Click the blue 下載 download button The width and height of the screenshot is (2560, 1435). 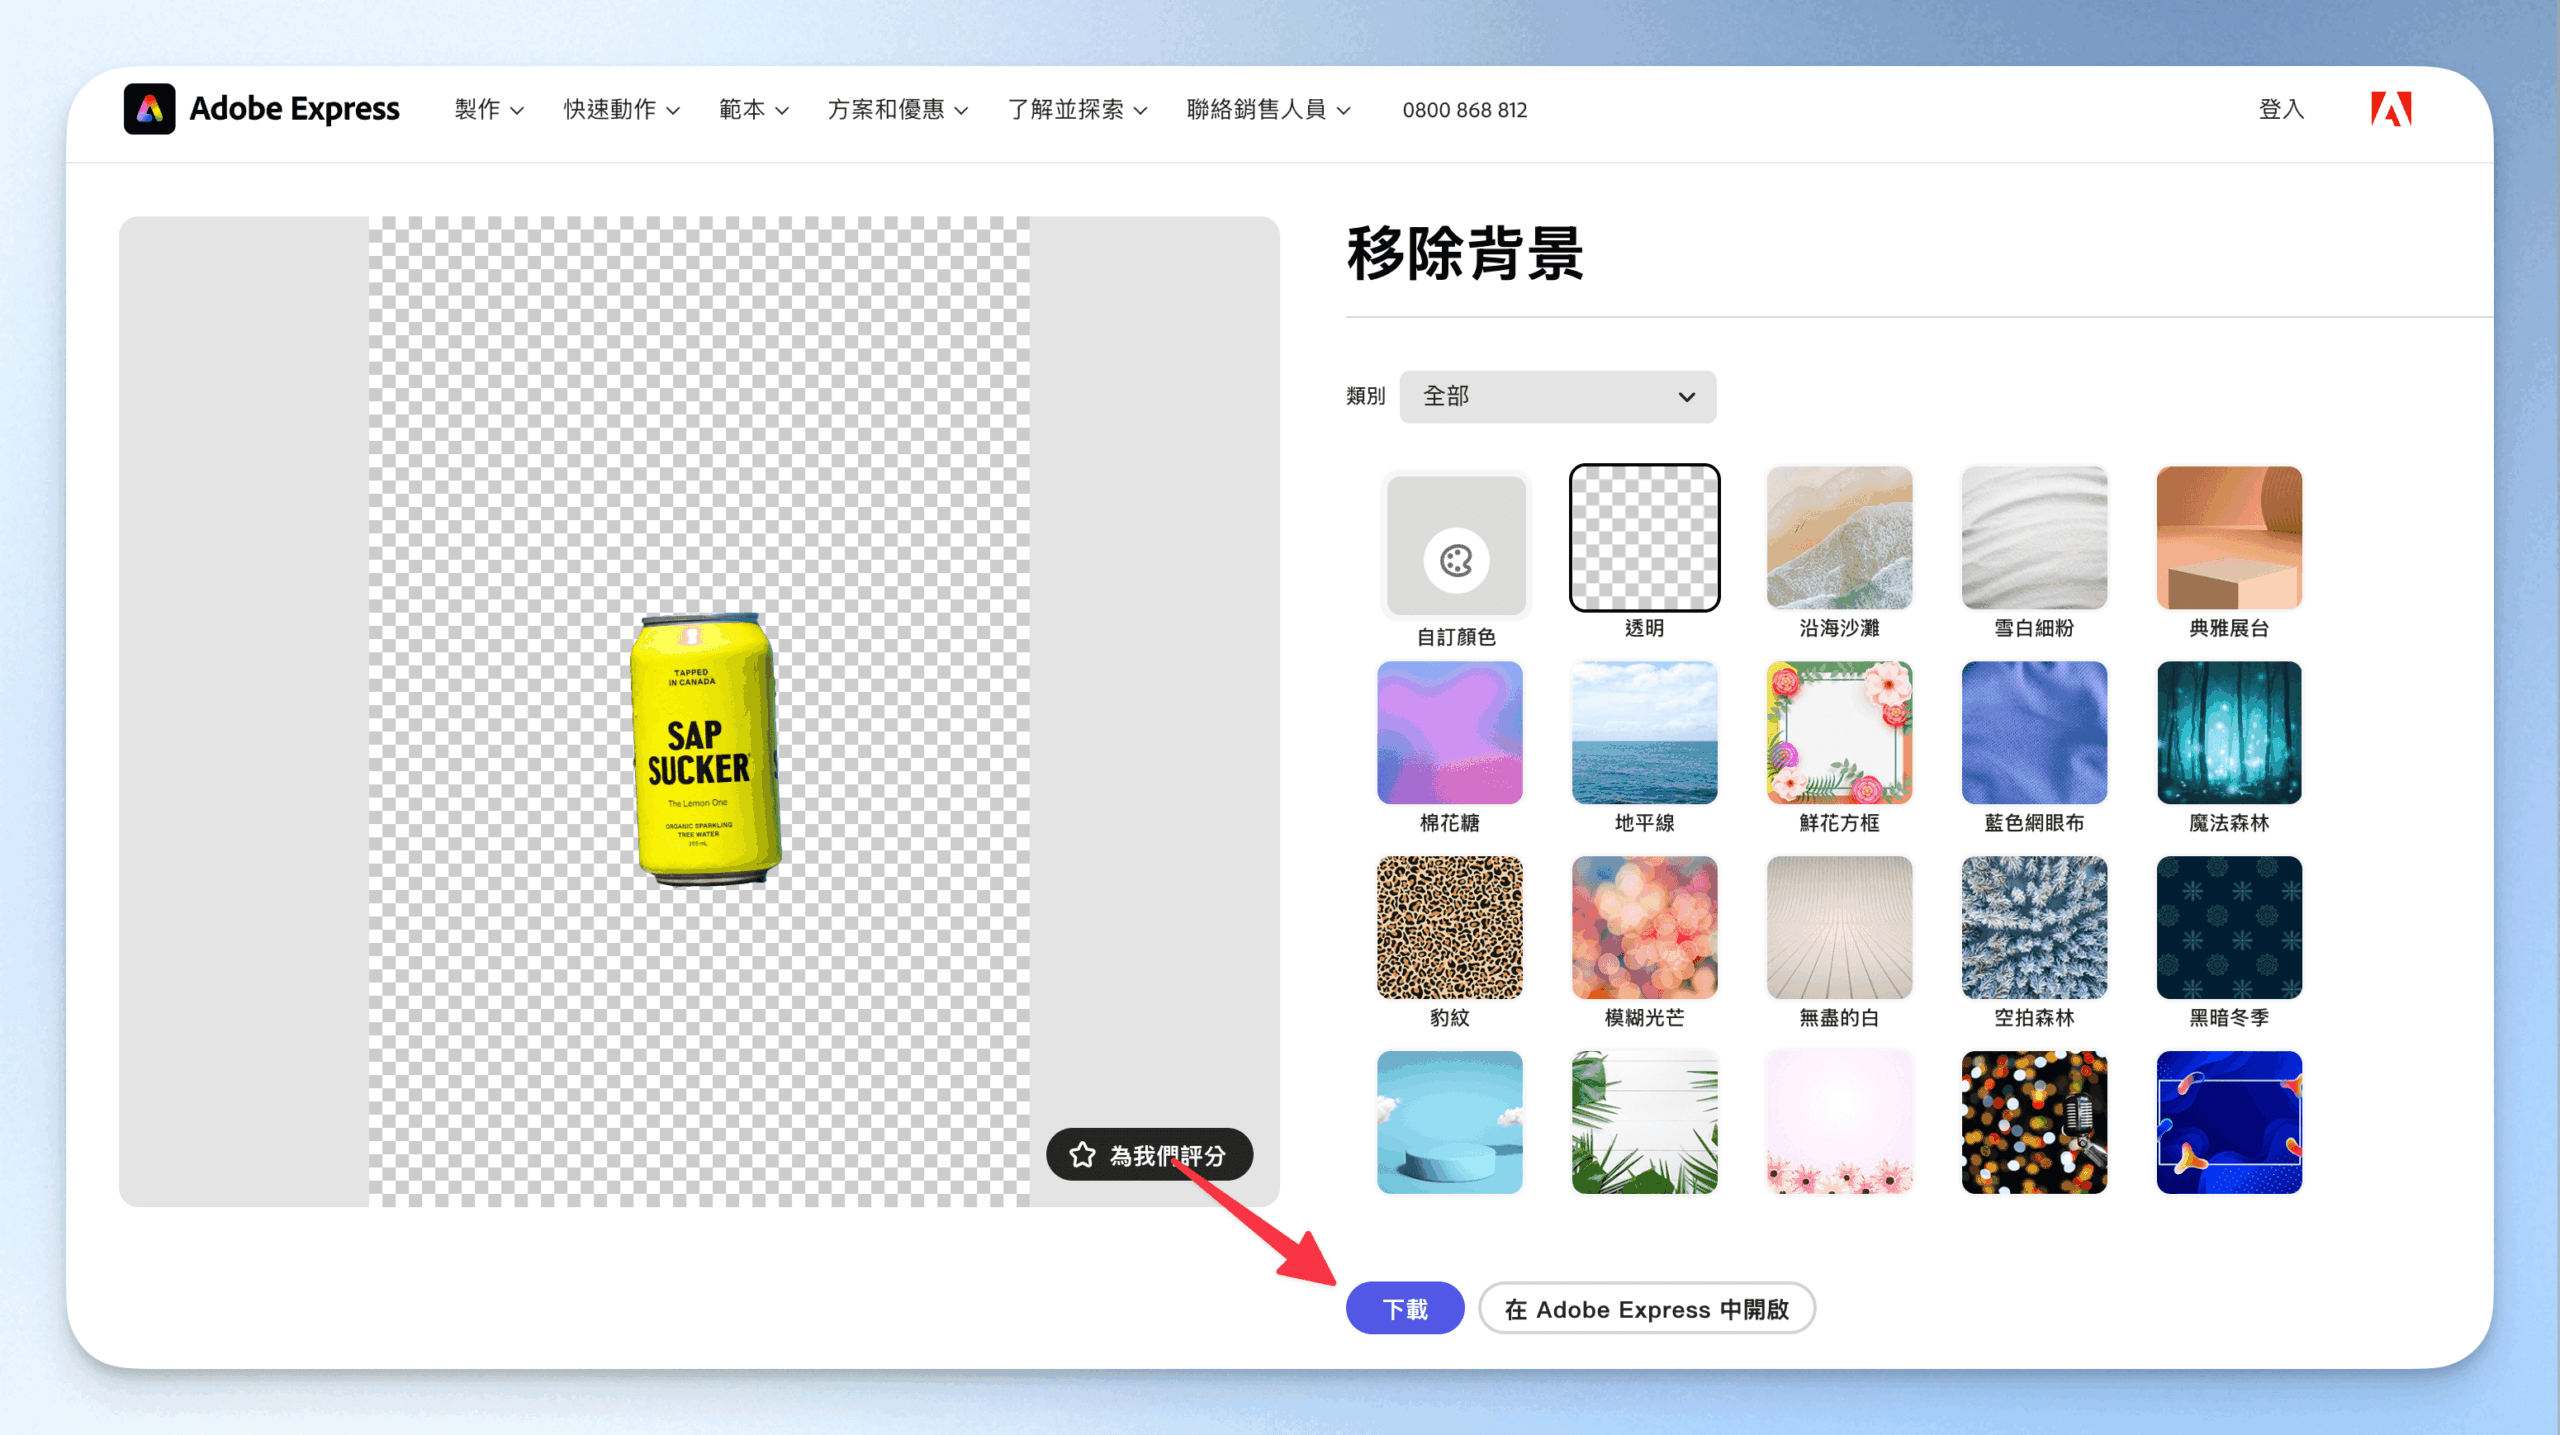tap(1404, 1308)
